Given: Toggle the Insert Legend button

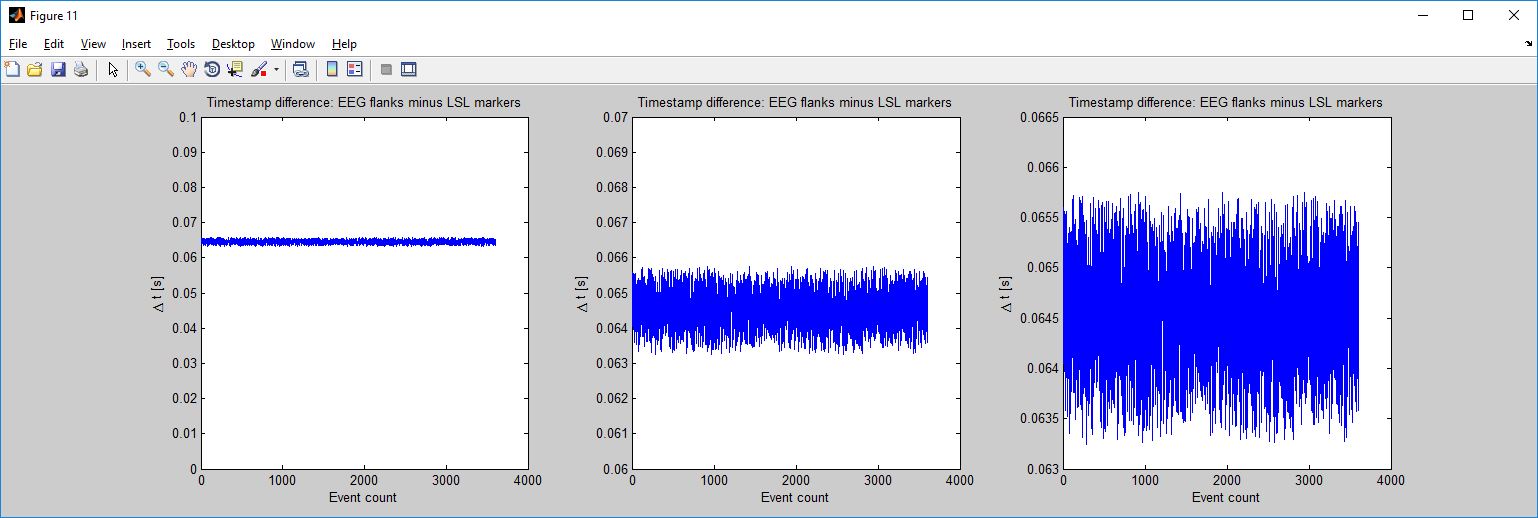Looking at the screenshot, I should 355,69.
